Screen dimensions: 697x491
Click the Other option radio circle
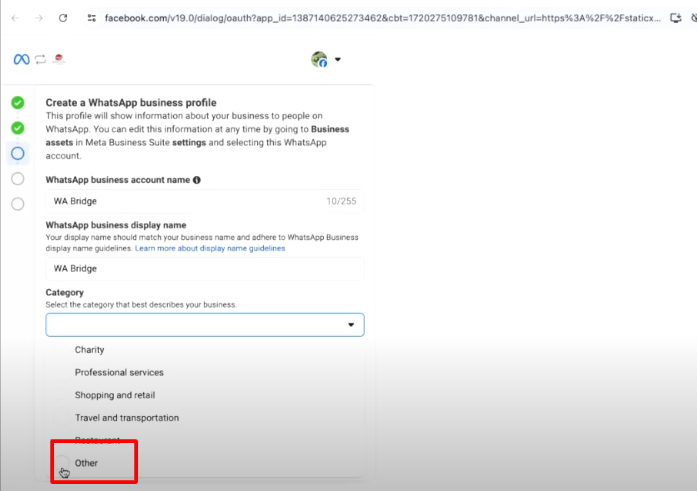[x=62, y=463]
